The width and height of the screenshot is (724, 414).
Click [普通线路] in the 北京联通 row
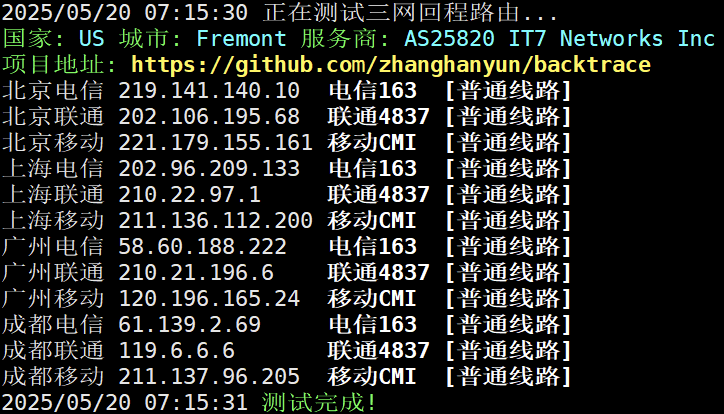pyautogui.click(x=508, y=117)
